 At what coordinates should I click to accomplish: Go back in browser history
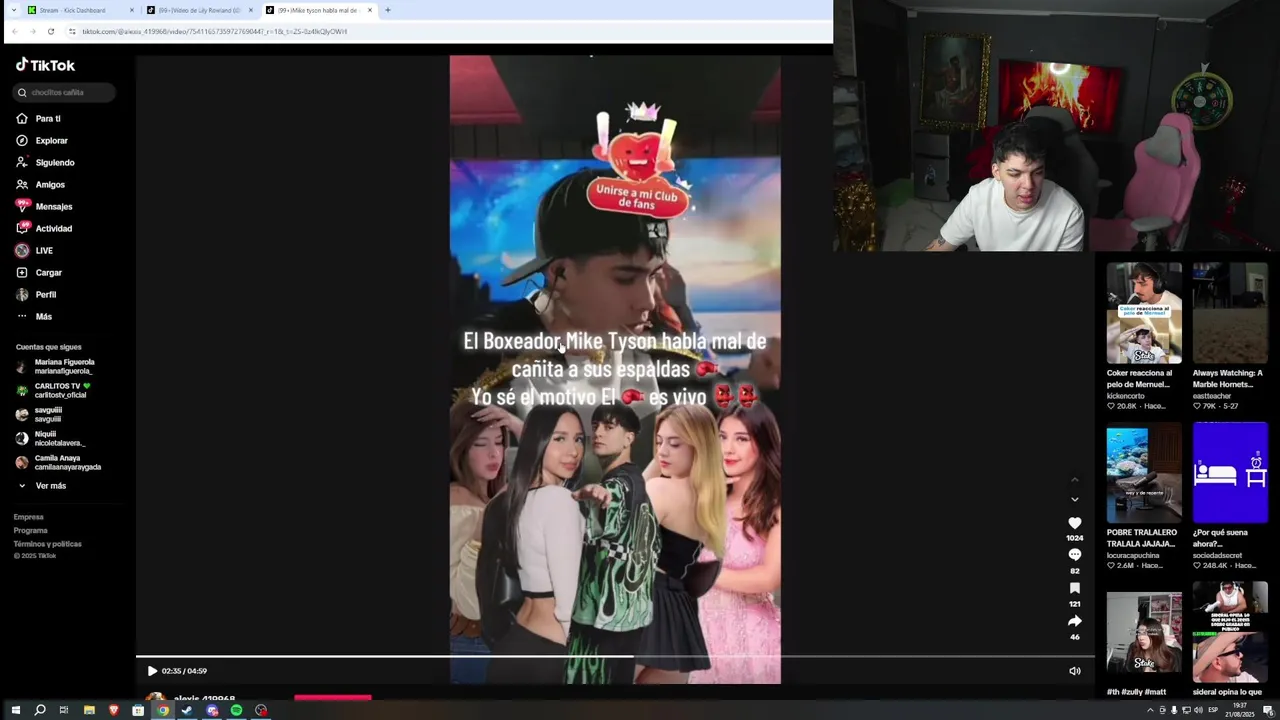[x=15, y=31]
